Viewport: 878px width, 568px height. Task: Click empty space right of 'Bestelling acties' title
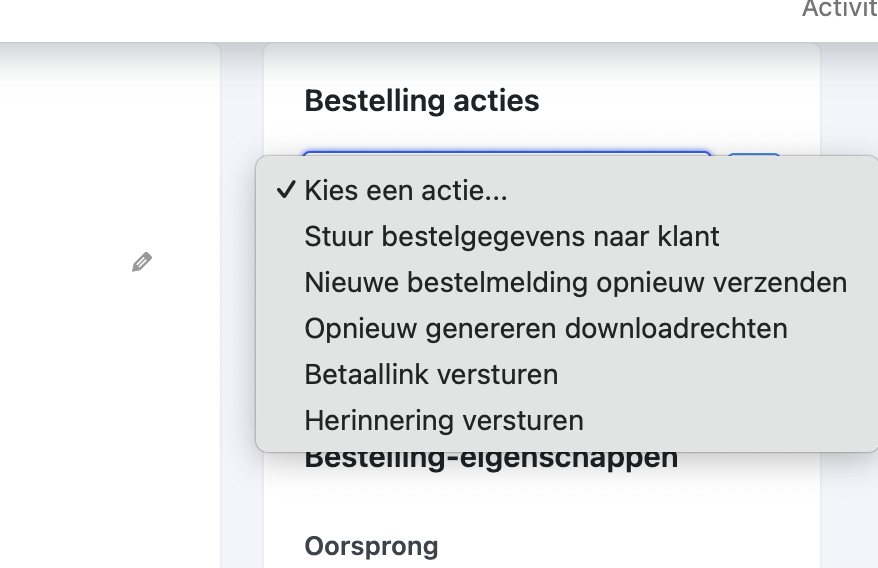(672, 101)
